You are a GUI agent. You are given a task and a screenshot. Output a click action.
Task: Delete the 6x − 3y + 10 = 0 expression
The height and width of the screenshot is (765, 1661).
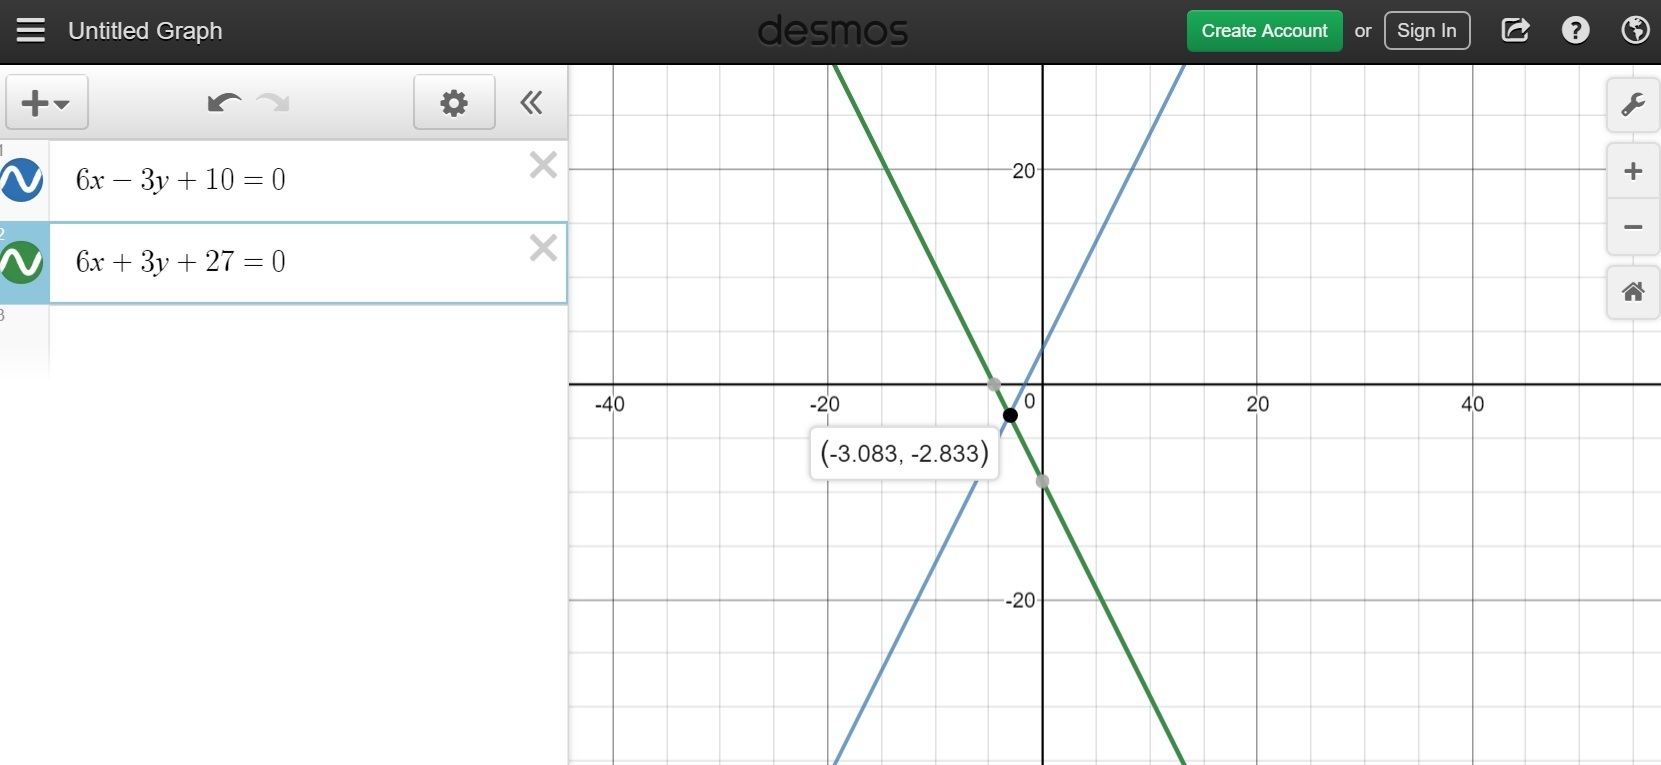[x=543, y=165]
